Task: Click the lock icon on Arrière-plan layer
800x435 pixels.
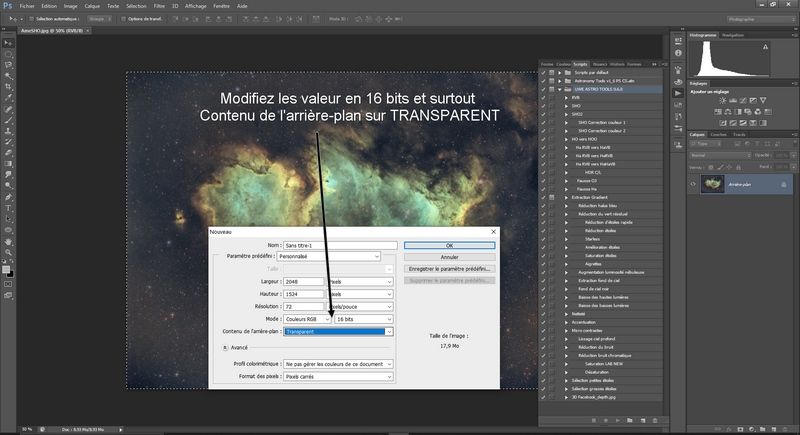Action: click(784, 185)
